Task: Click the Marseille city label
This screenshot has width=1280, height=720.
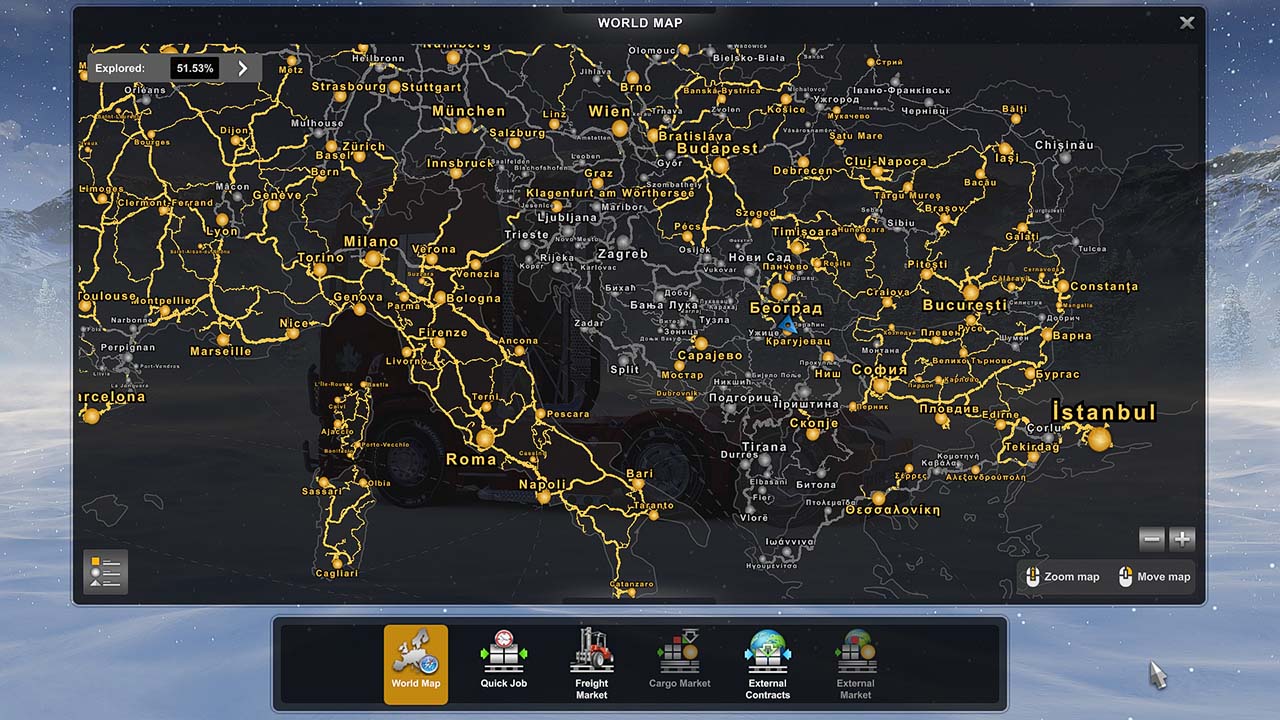Action: point(221,351)
